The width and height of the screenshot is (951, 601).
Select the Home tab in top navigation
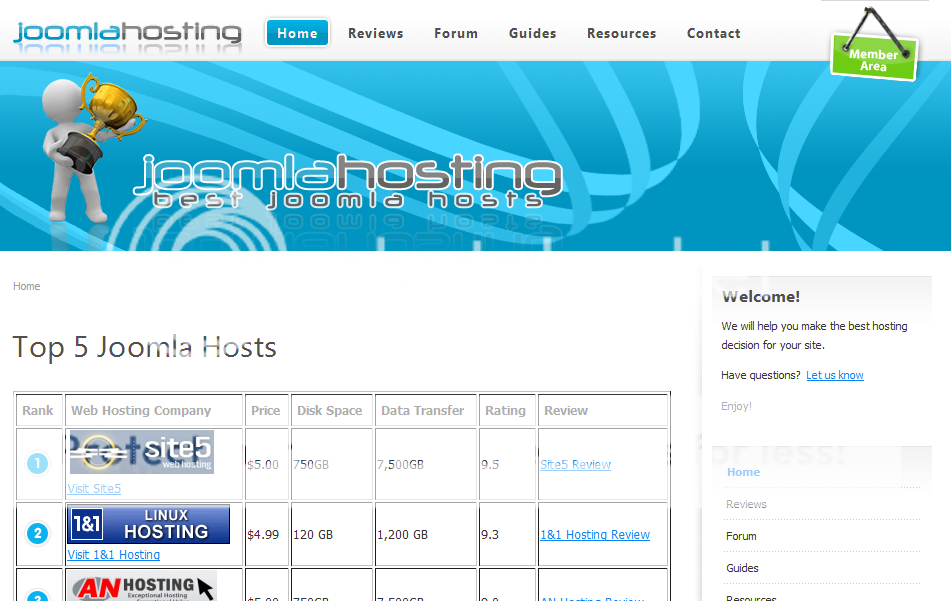(x=297, y=33)
